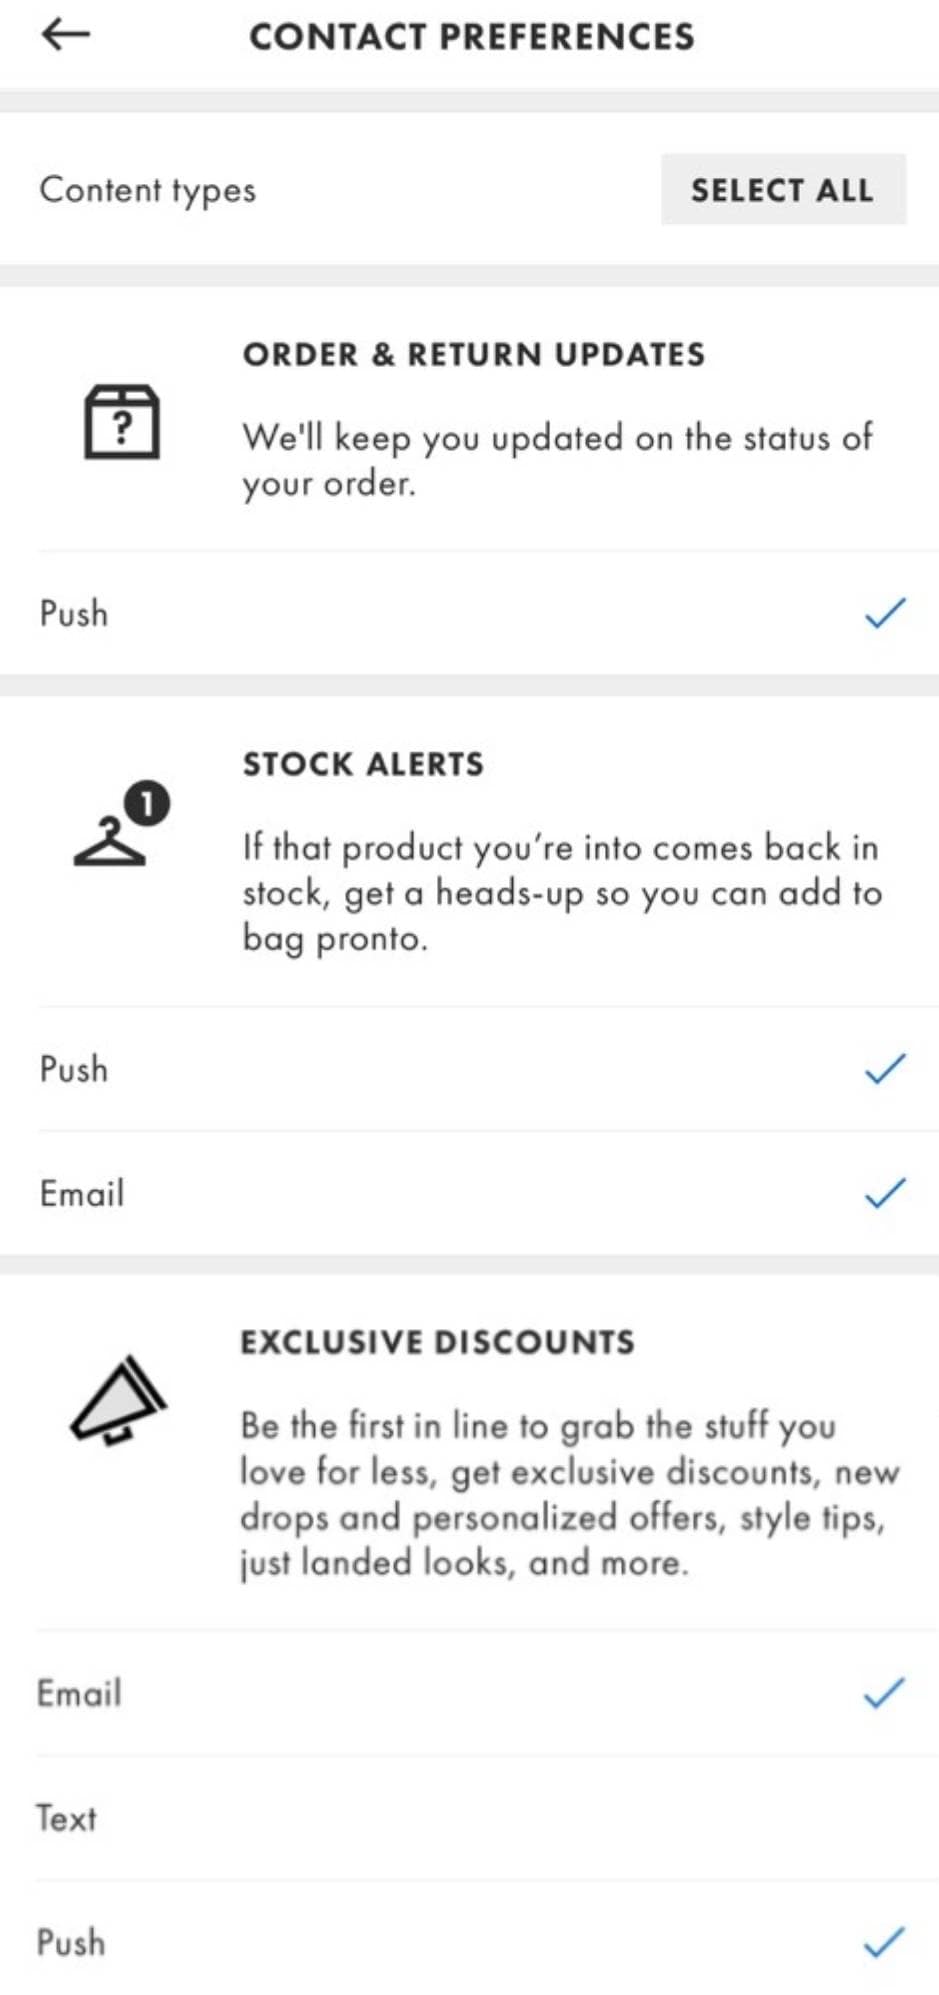Tap the exclusive discounts megaphone icon
Viewport: 939px width, 1995px height.
[x=118, y=1400]
